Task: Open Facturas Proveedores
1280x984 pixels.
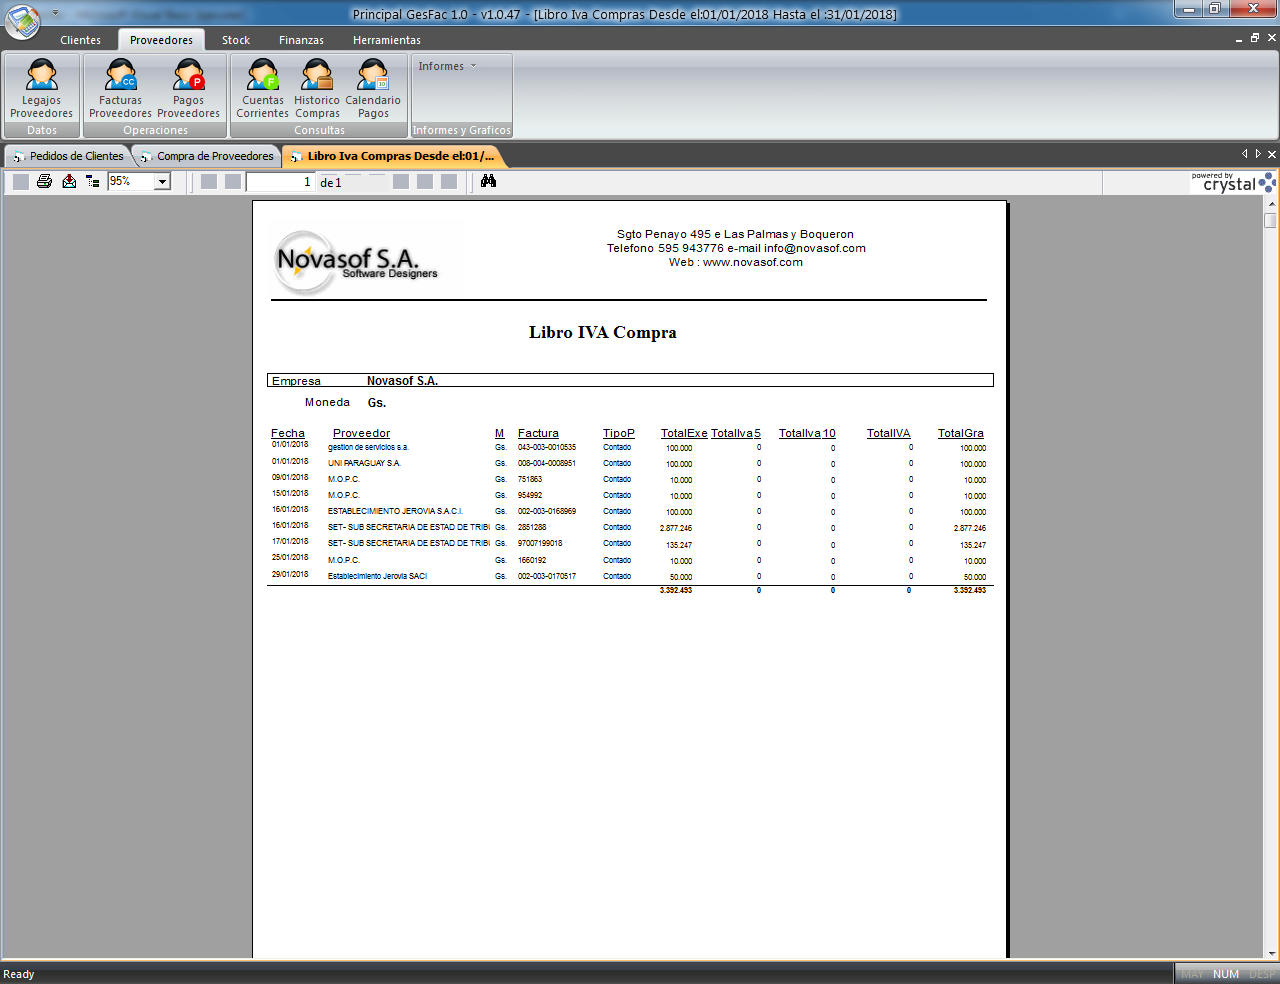Action: click(120, 89)
